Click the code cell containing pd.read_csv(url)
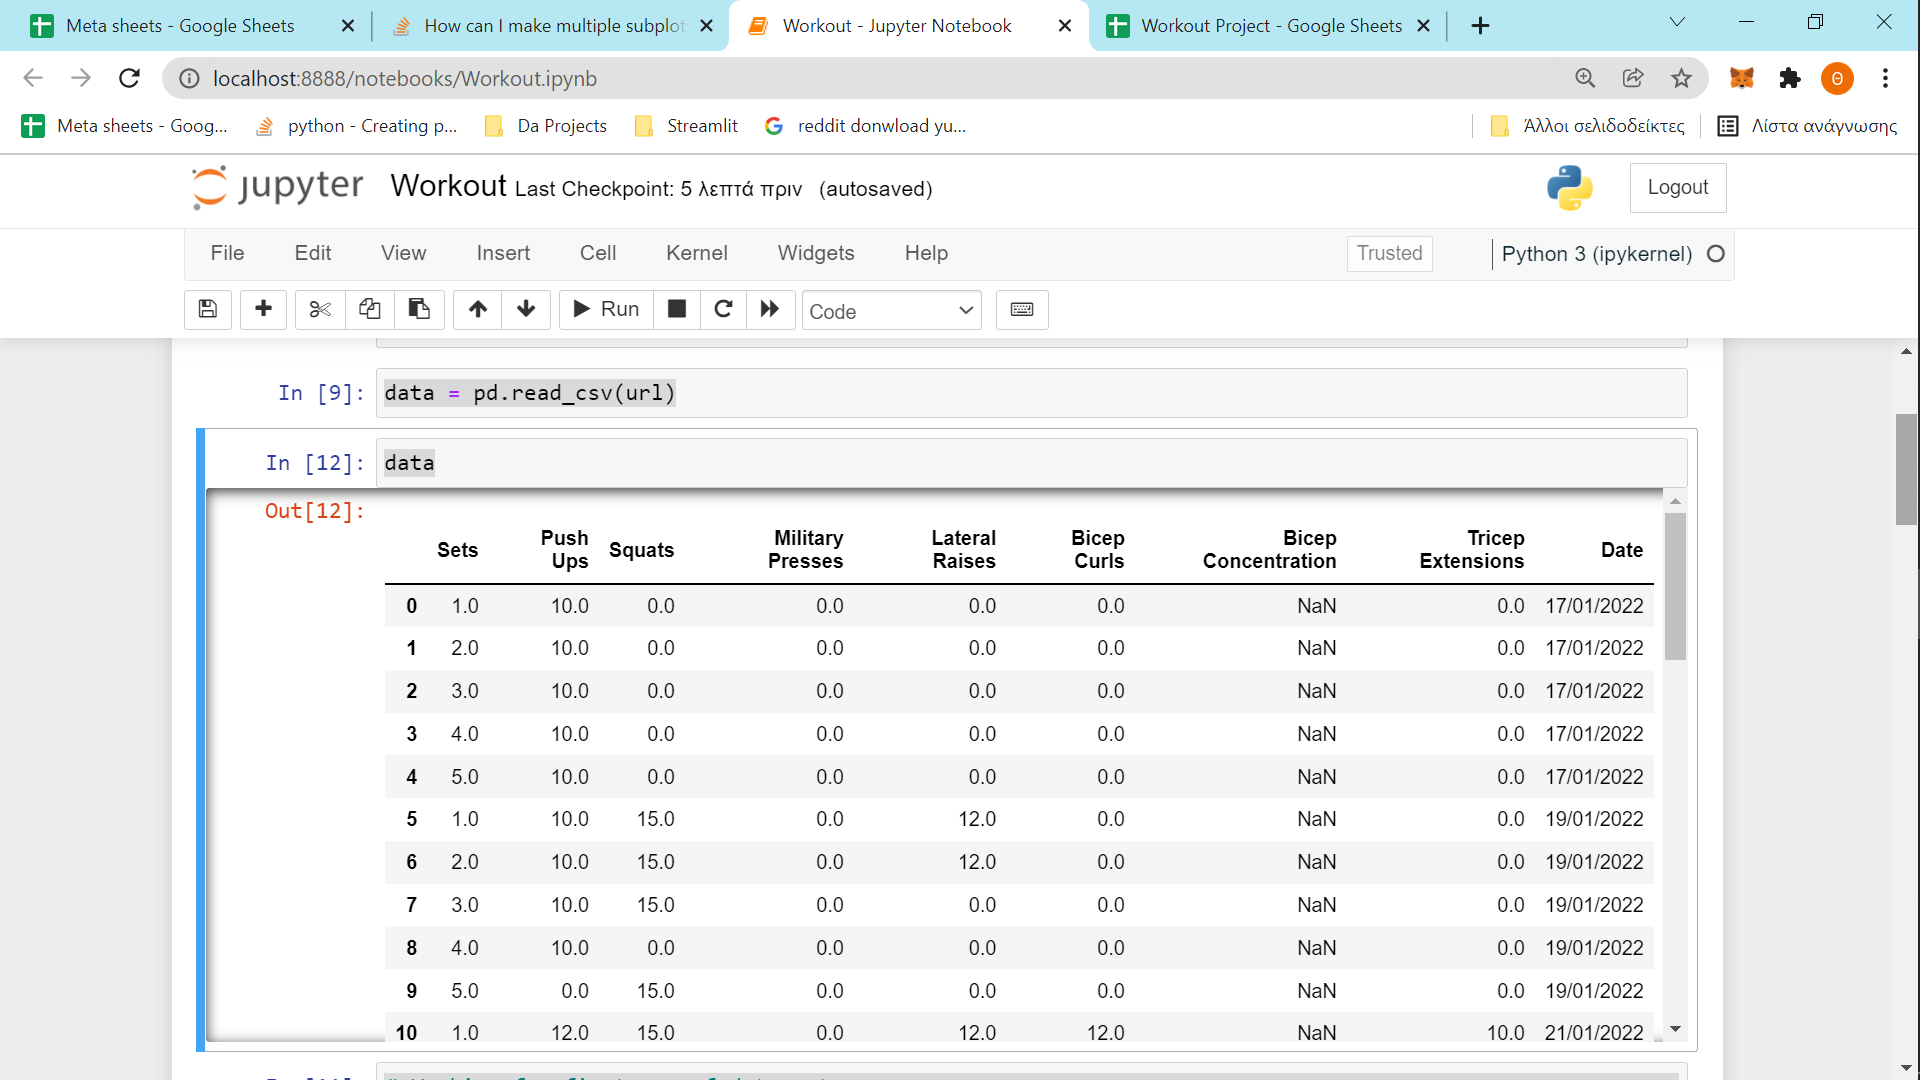Image resolution: width=1920 pixels, height=1080 pixels. tap(1031, 393)
